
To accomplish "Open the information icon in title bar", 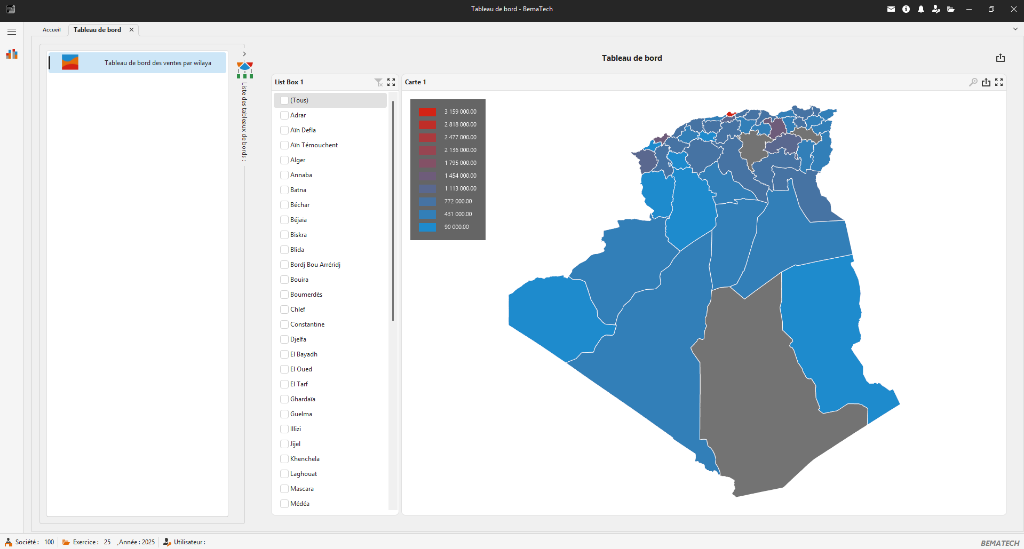I will 906,9.
